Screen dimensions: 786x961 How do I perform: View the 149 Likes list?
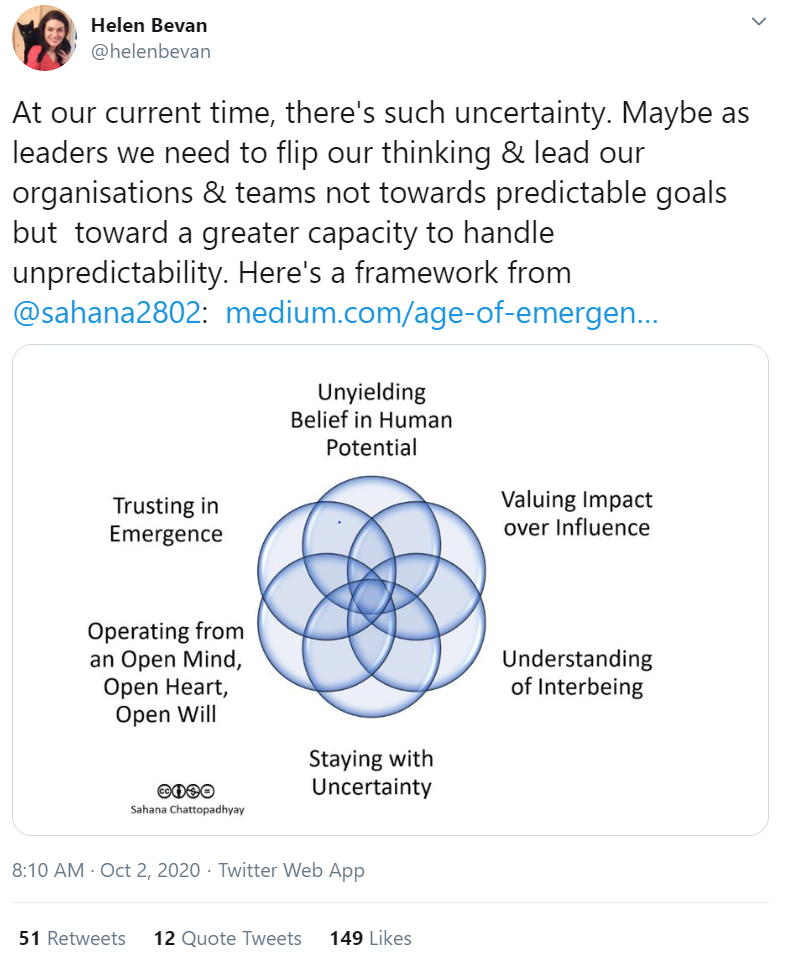pos(371,938)
